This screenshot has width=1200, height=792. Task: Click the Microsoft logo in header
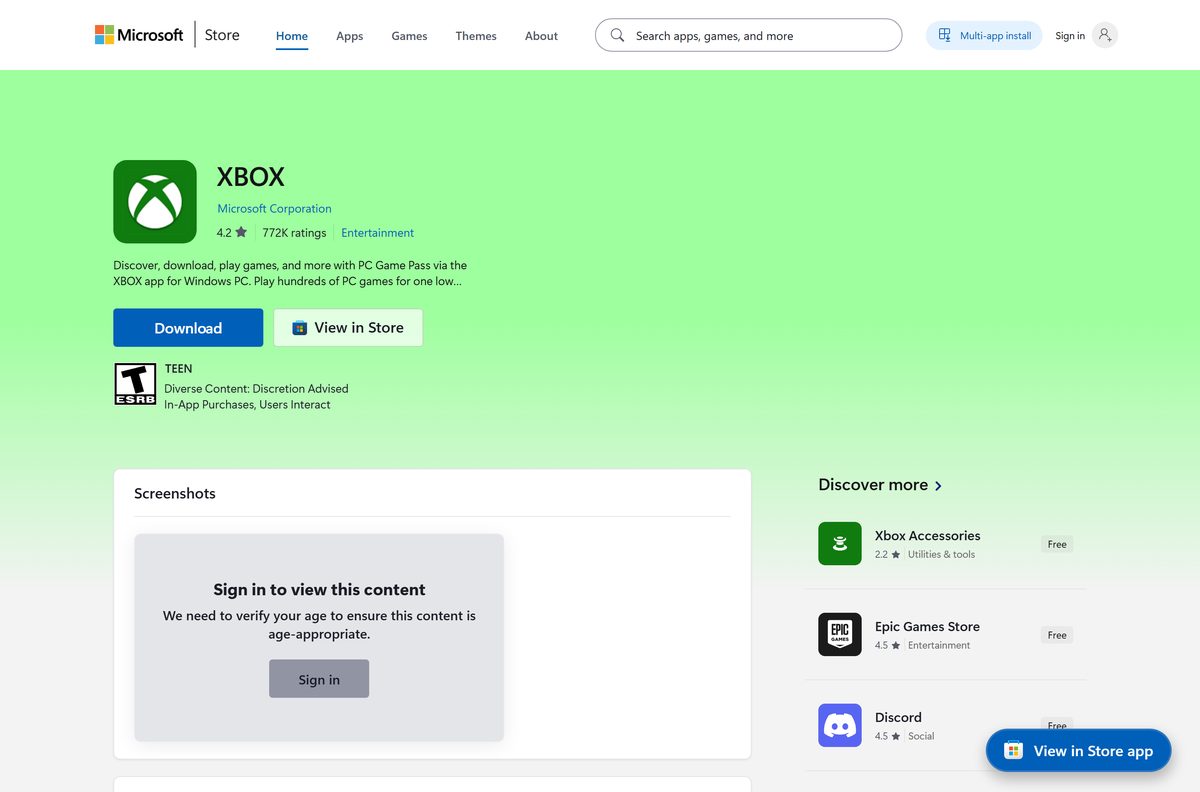click(x=139, y=35)
